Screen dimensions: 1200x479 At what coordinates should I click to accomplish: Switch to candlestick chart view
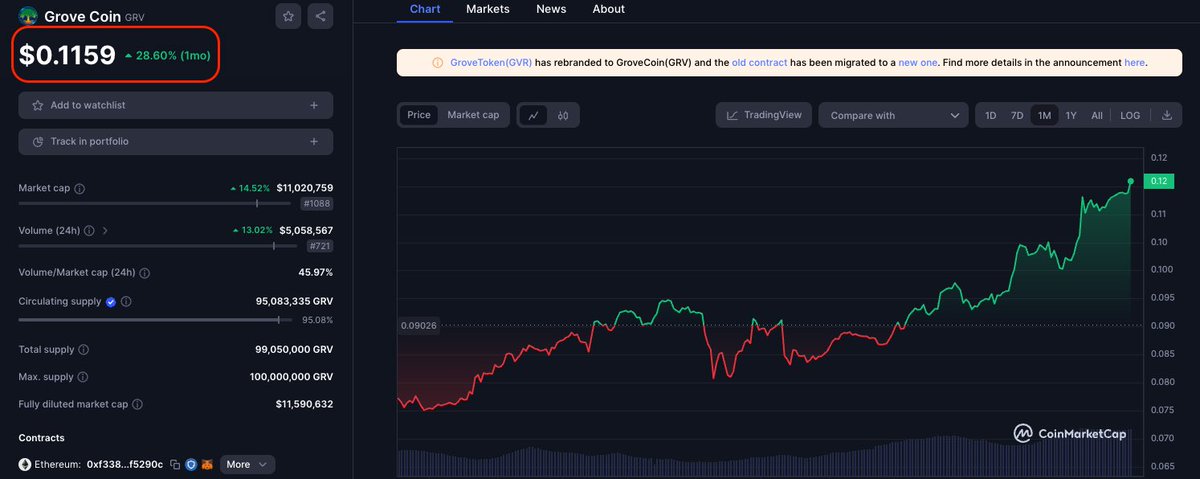563,115
